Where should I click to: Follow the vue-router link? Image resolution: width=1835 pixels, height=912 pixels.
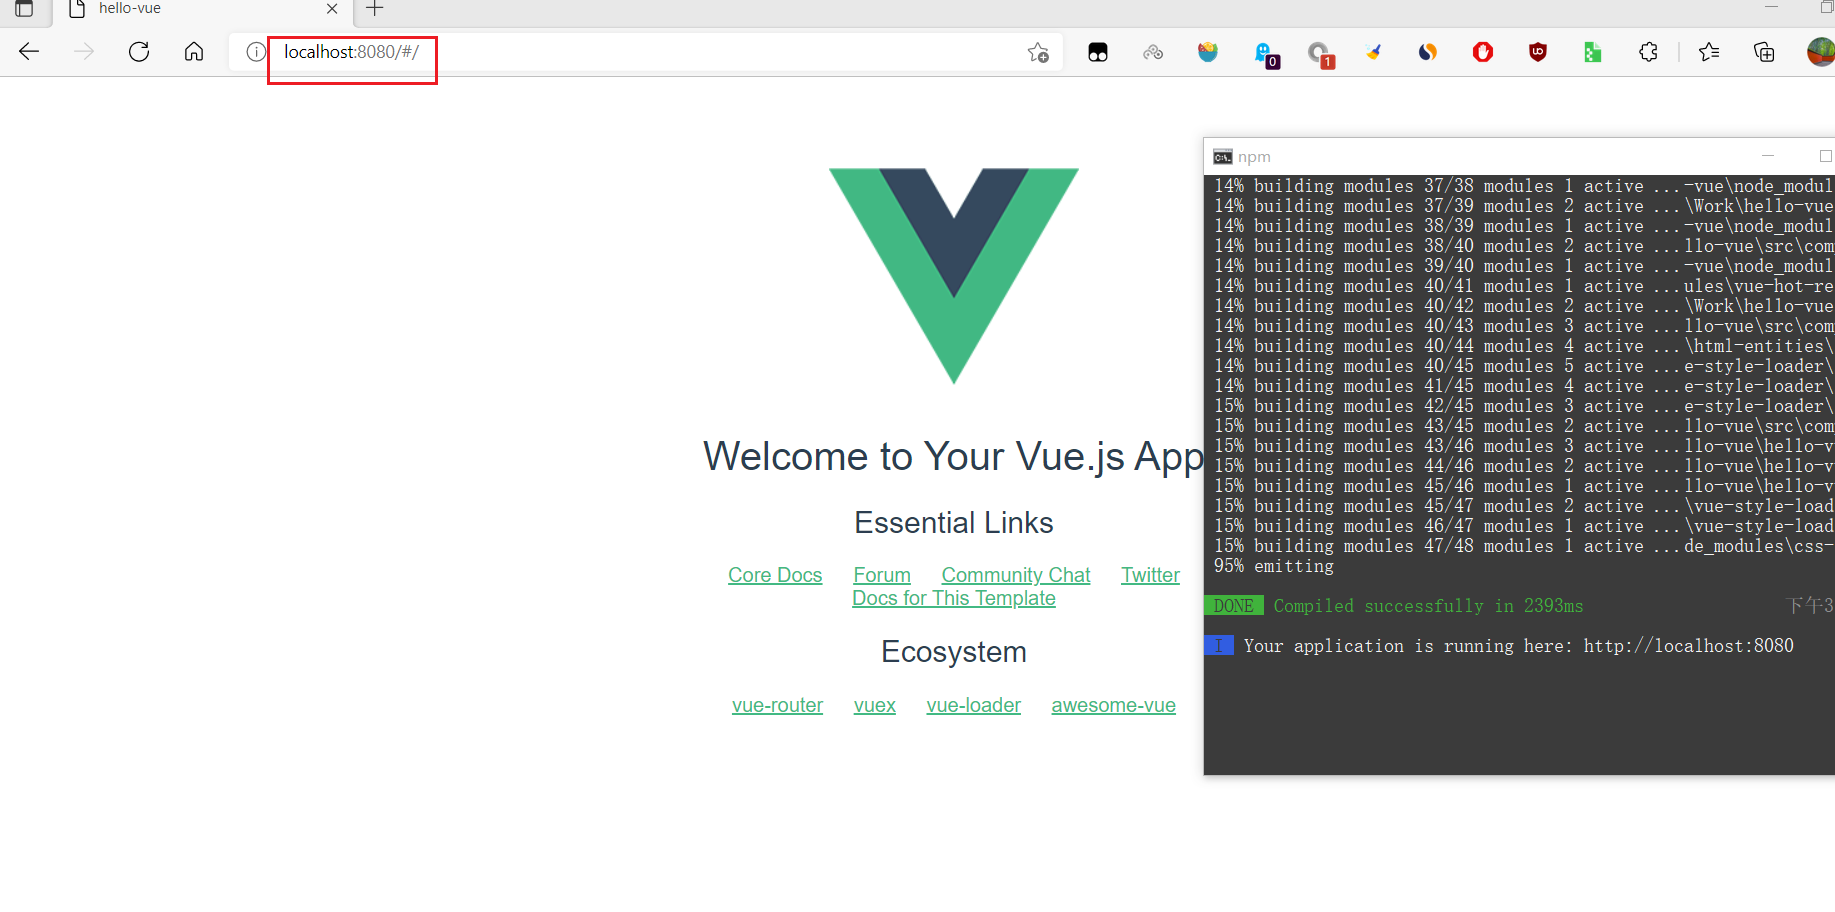coord(777,705)
